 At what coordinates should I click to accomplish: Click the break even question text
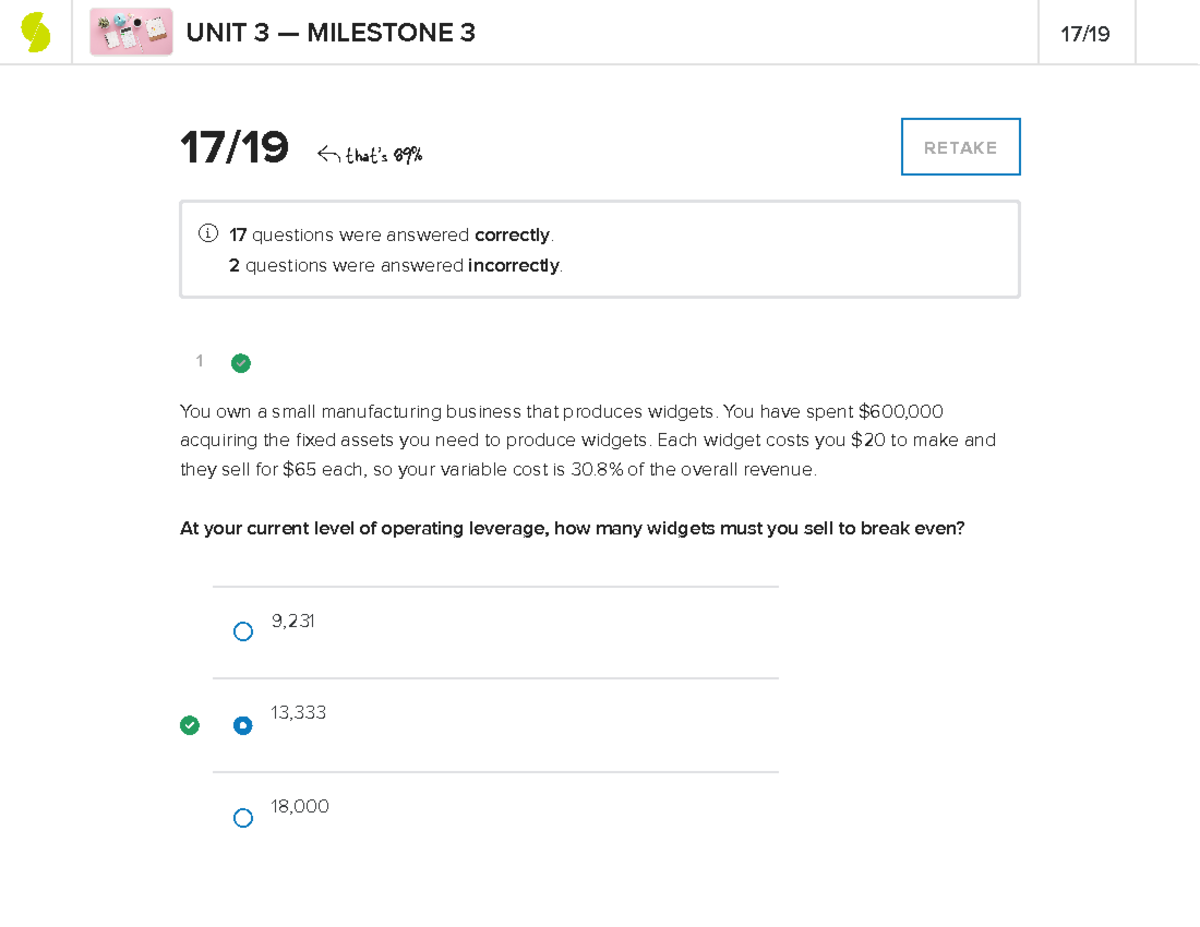572,528
